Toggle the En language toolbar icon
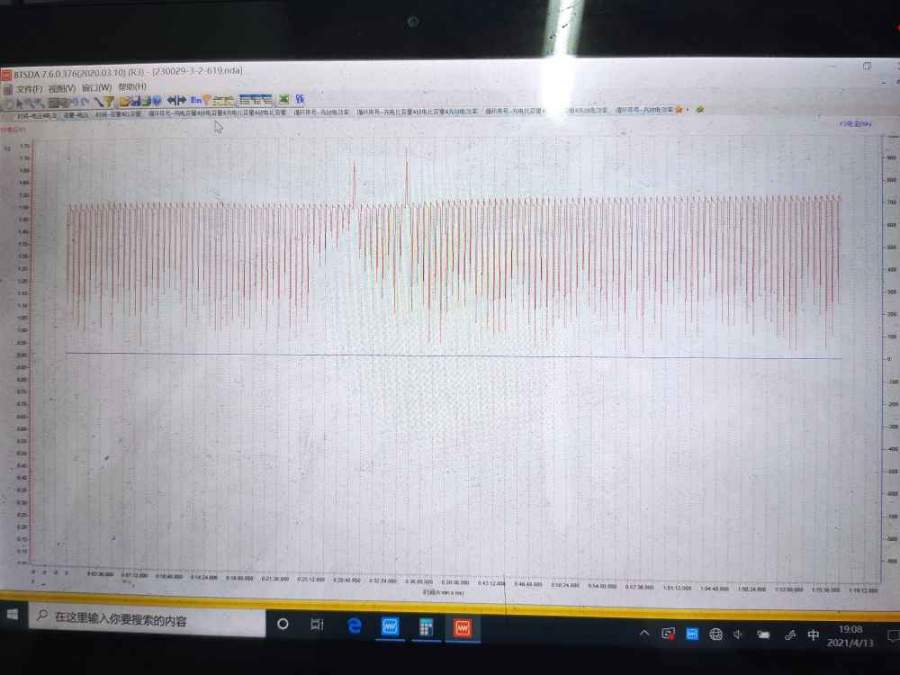 coord(196,100)
